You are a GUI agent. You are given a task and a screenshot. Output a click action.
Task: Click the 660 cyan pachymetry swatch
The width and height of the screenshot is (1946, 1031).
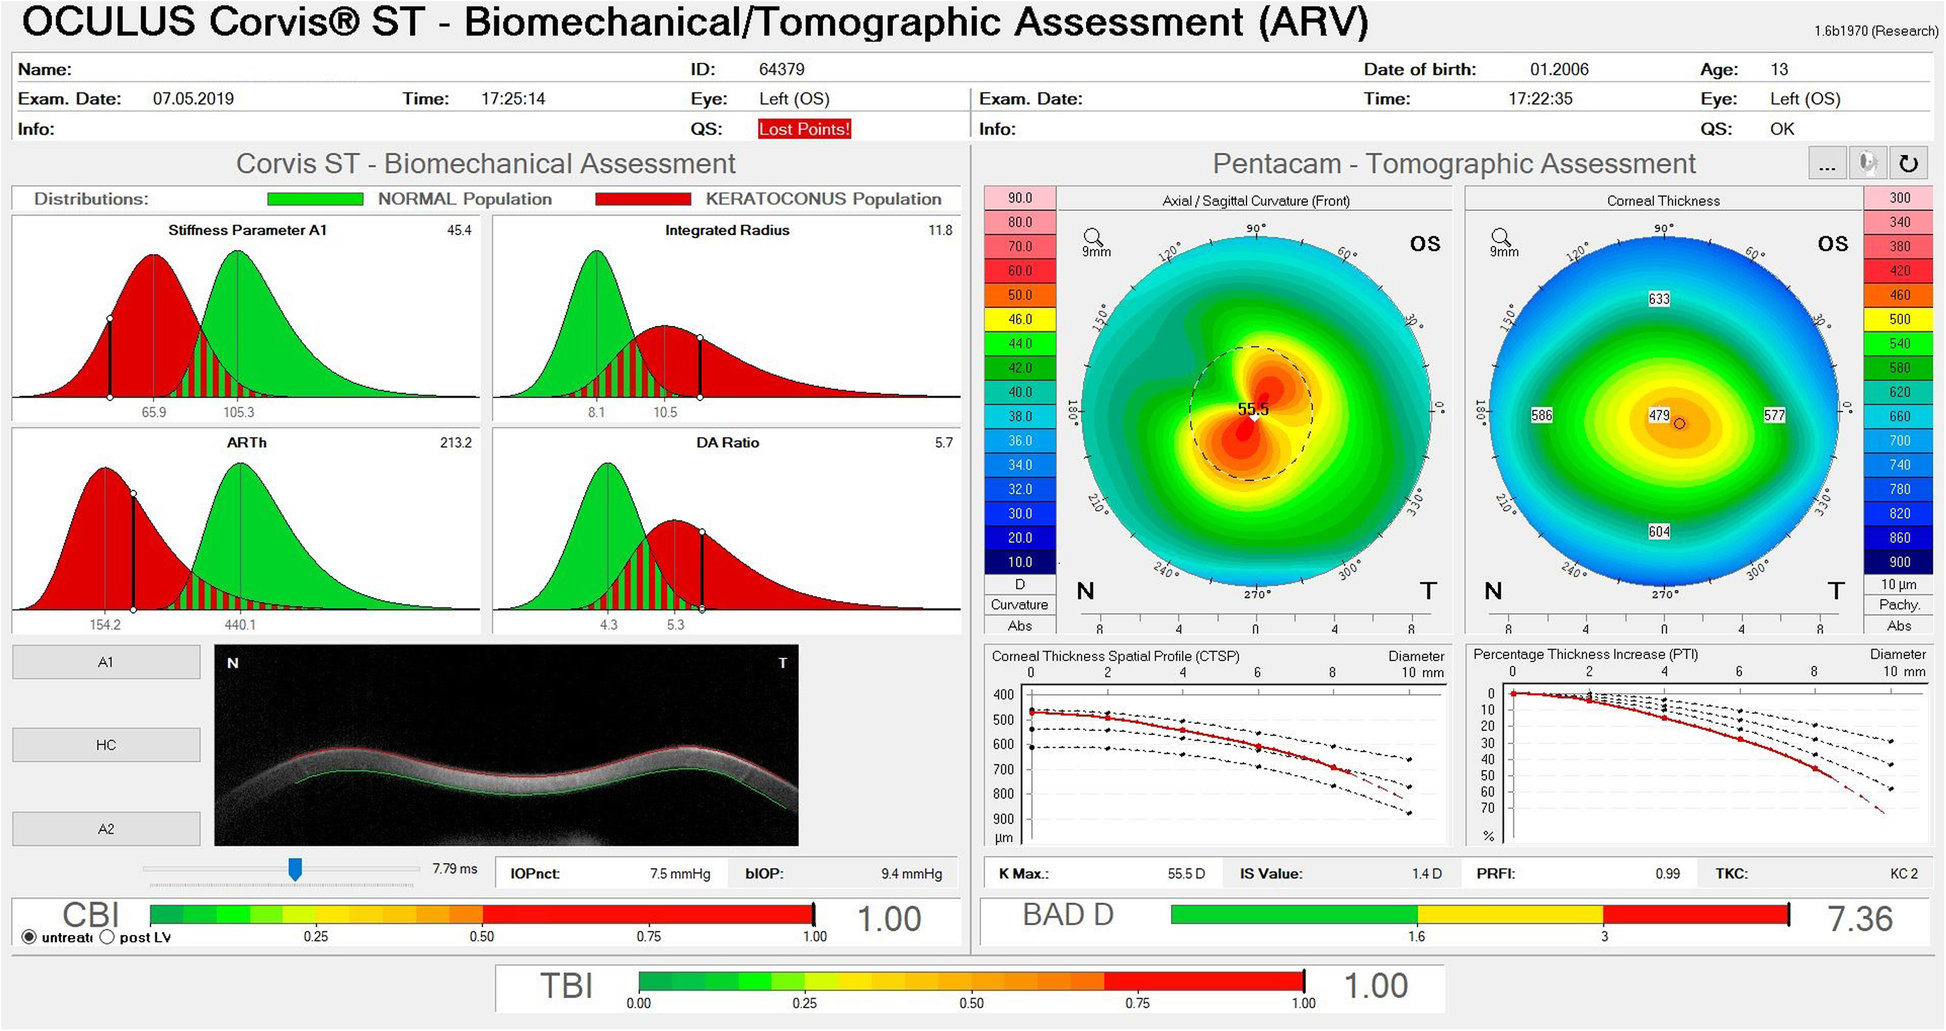click(x=1899, y=416)
